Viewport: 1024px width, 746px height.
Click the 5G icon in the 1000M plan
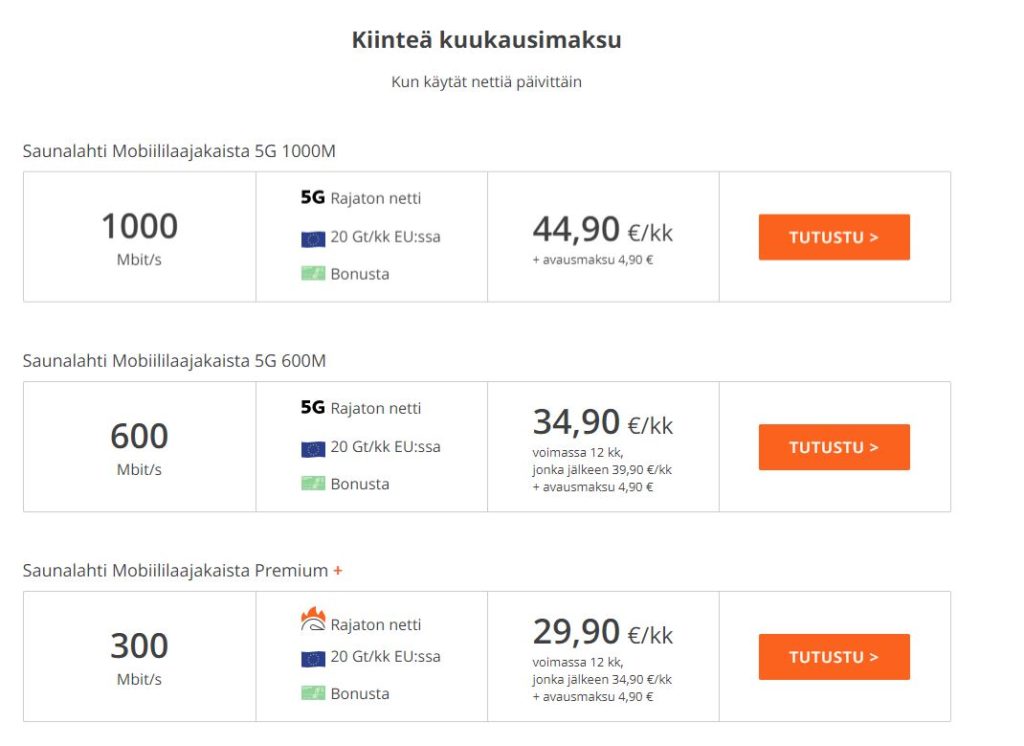pyautogui.click(x=313, y=198)
